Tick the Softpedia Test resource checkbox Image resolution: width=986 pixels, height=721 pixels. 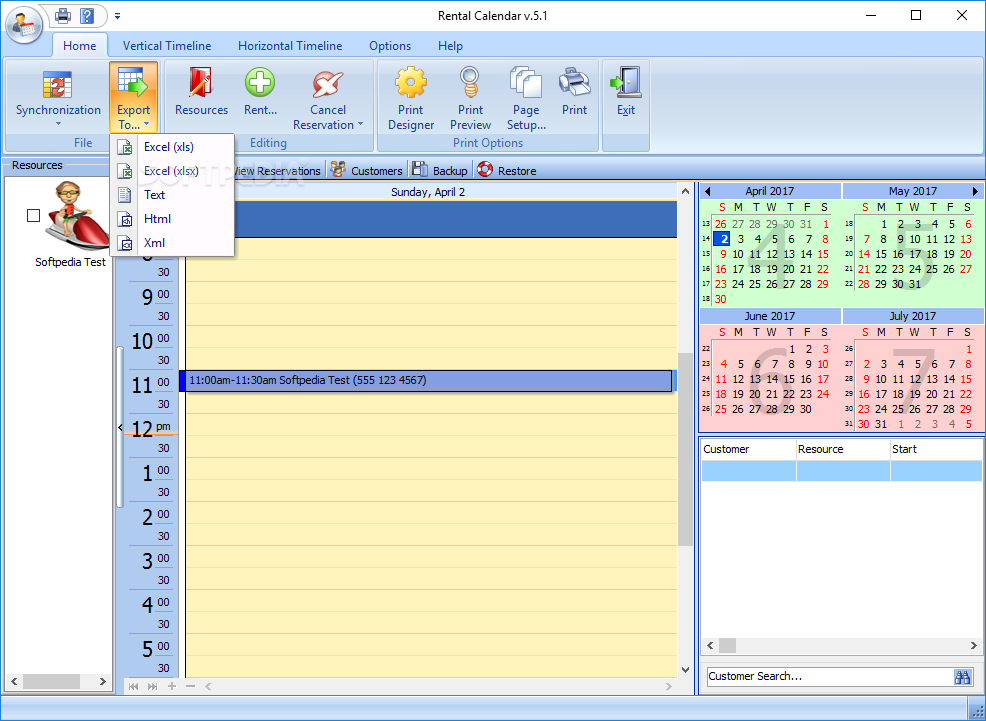tap(33, 216)
